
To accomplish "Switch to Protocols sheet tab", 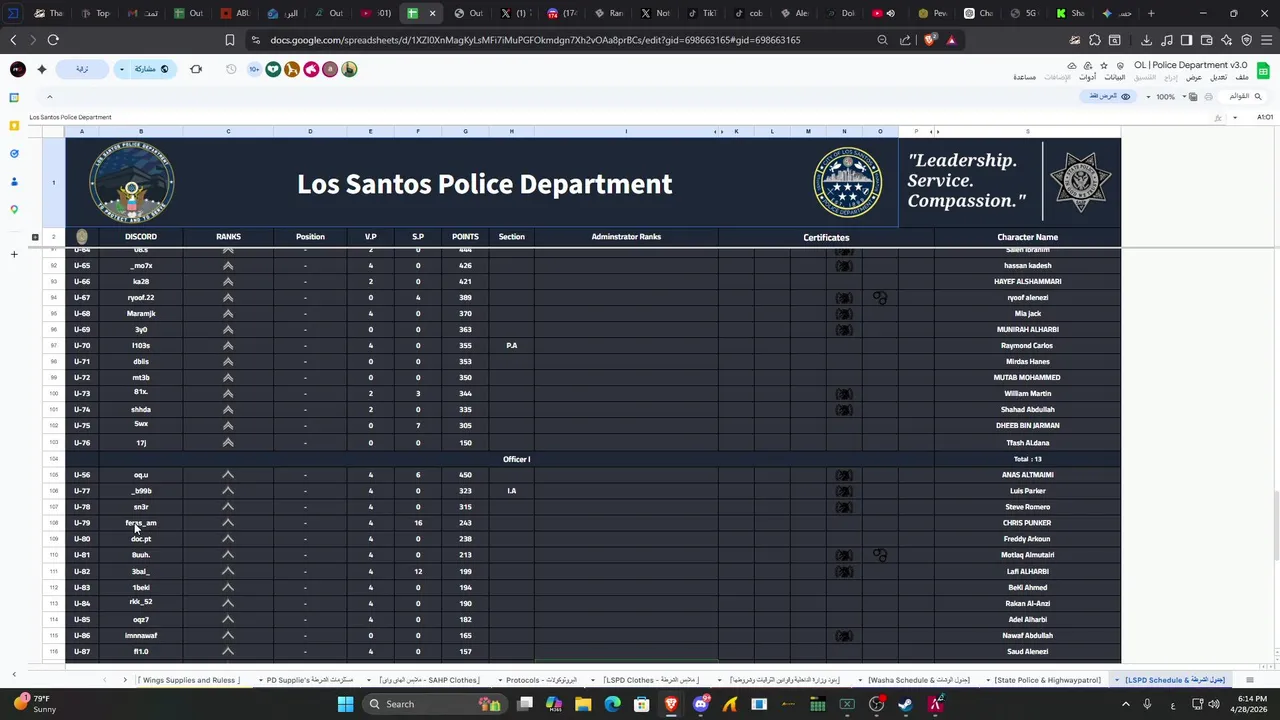I will [541, 680].
